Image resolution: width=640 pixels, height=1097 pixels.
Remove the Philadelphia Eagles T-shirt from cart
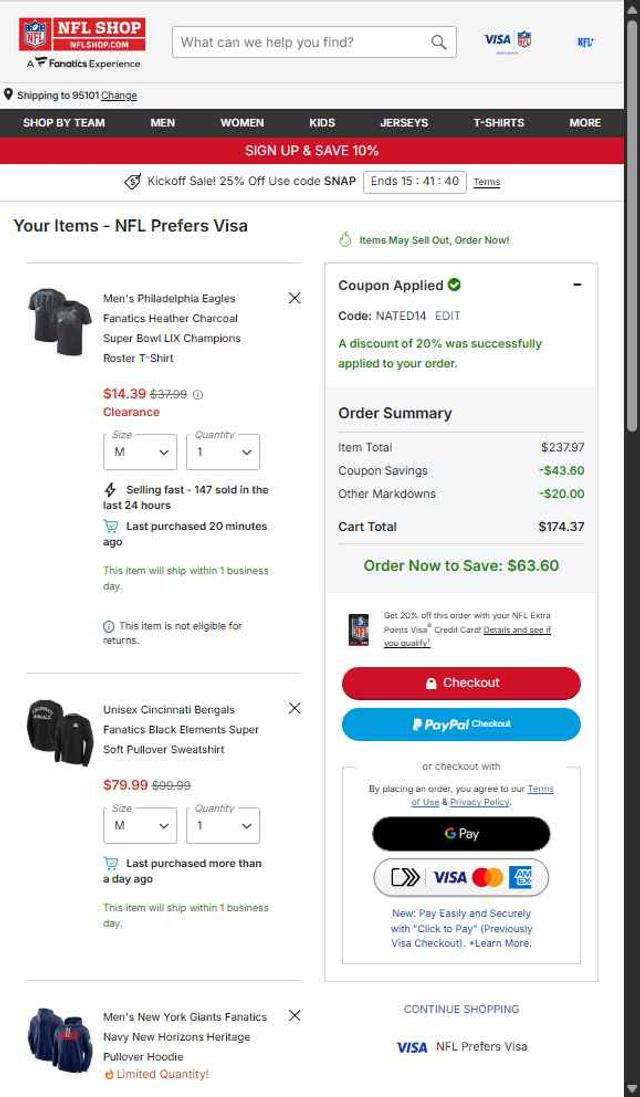point(294,298)
